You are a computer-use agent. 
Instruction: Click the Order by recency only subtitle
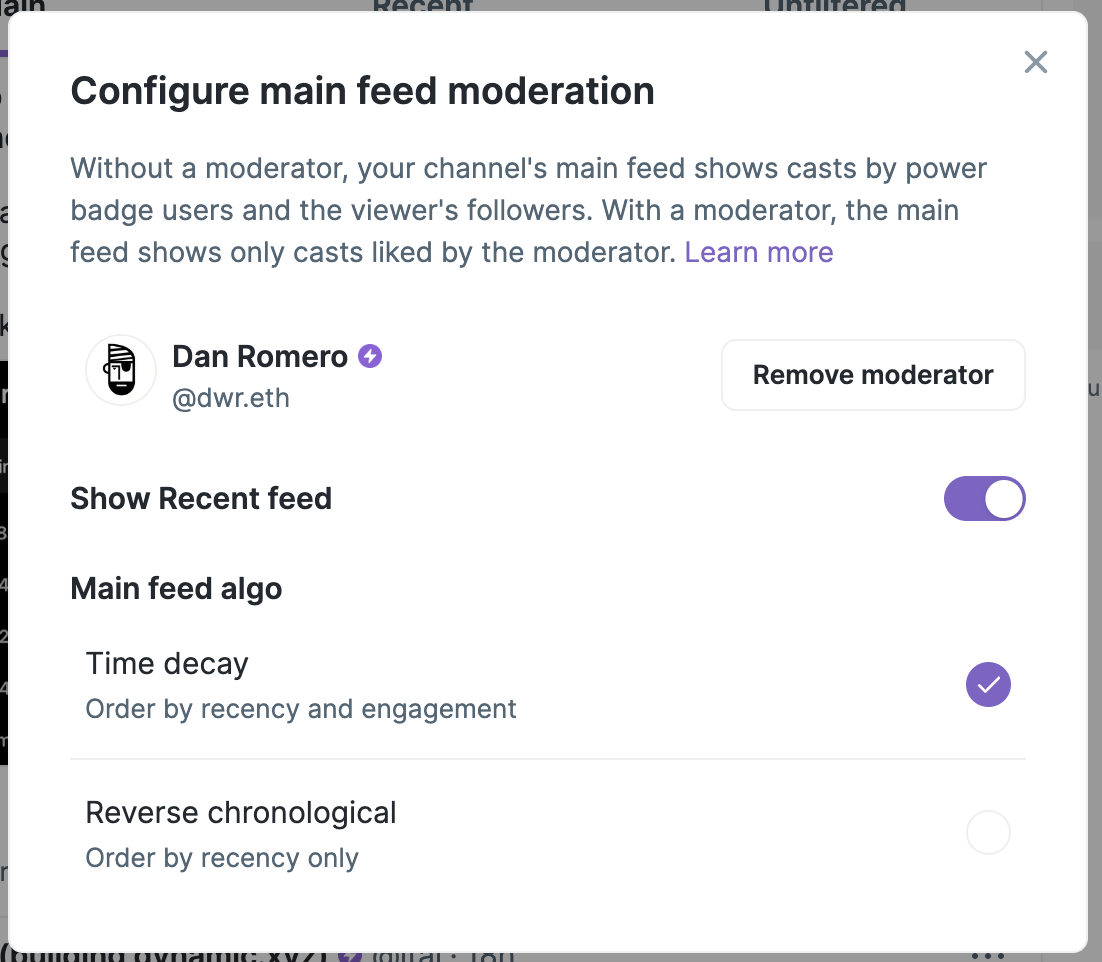[222, 858]
